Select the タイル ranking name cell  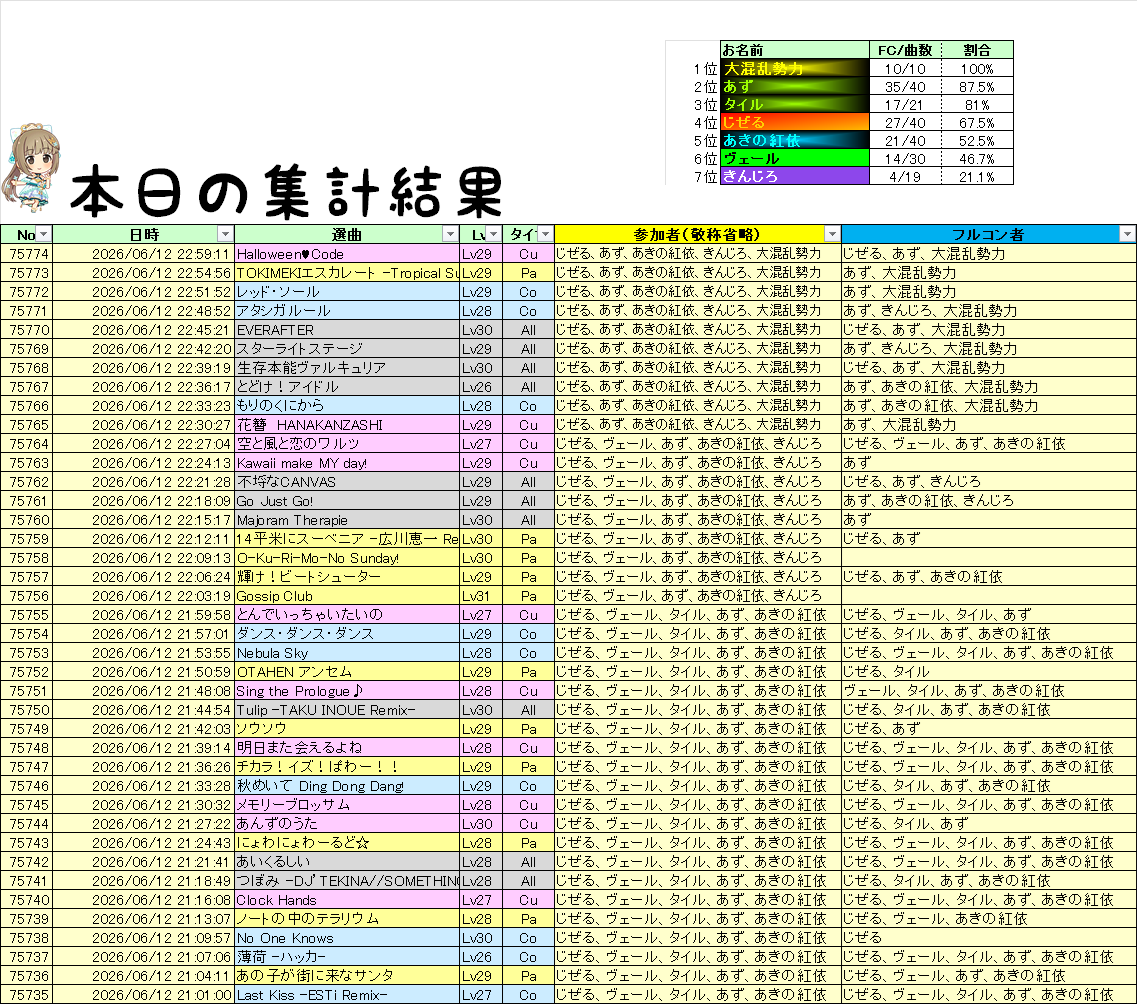pos(795,104)
